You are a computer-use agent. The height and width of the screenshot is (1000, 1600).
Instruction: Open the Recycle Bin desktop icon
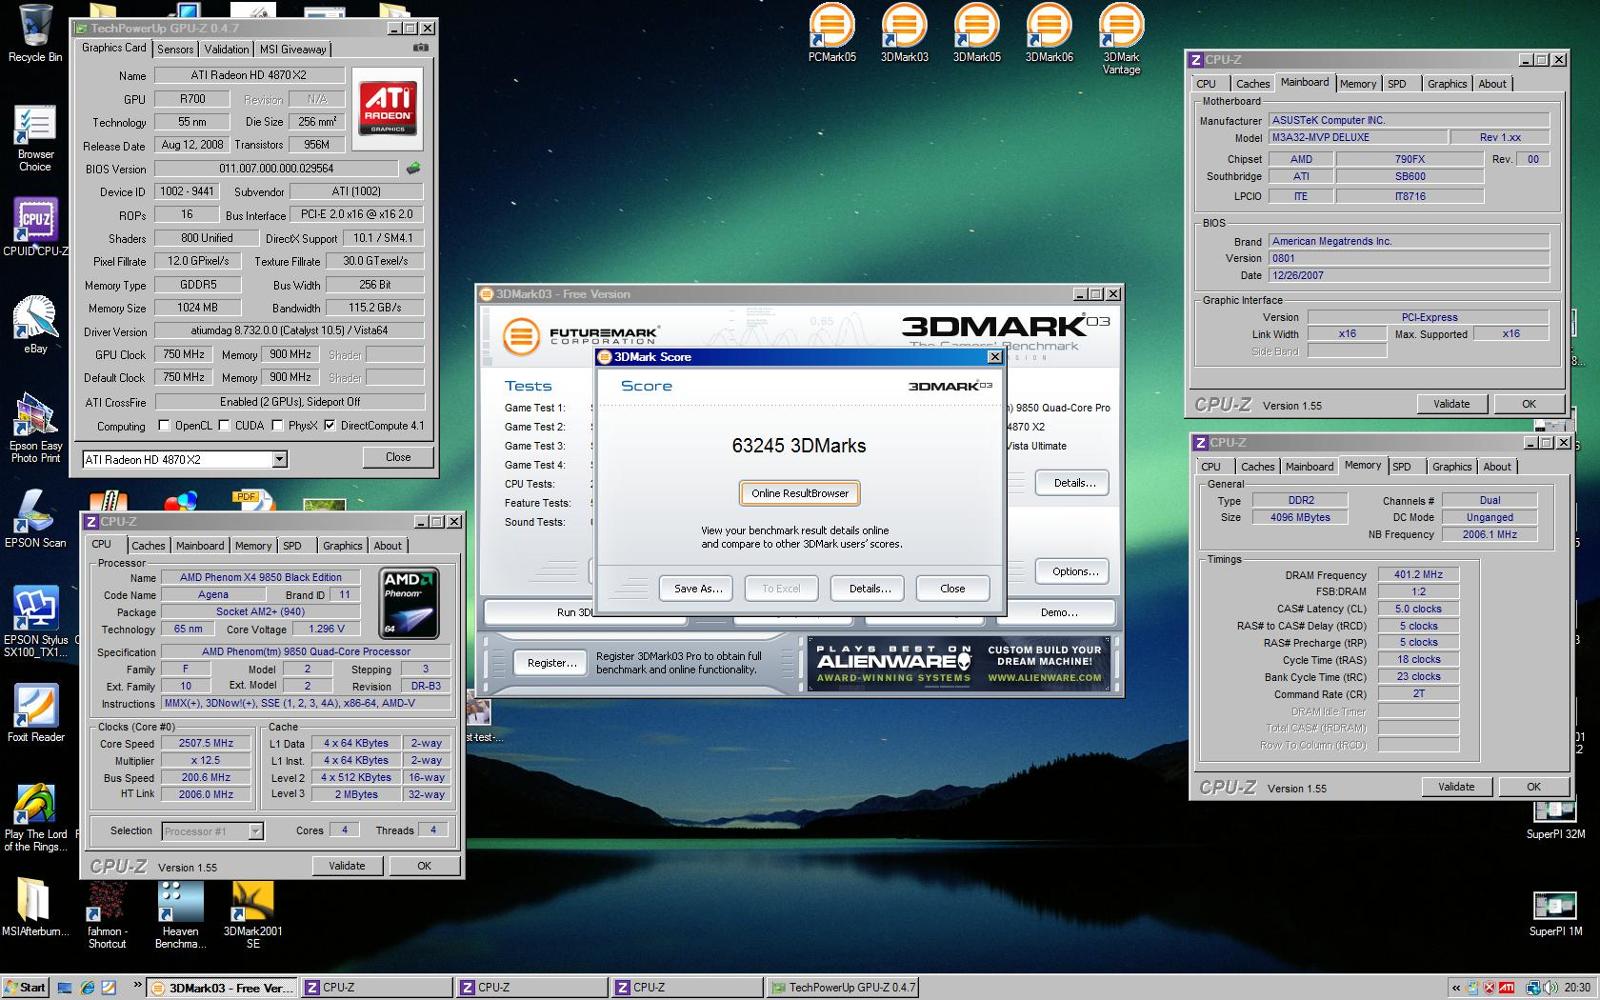click(x=35, y=33)
